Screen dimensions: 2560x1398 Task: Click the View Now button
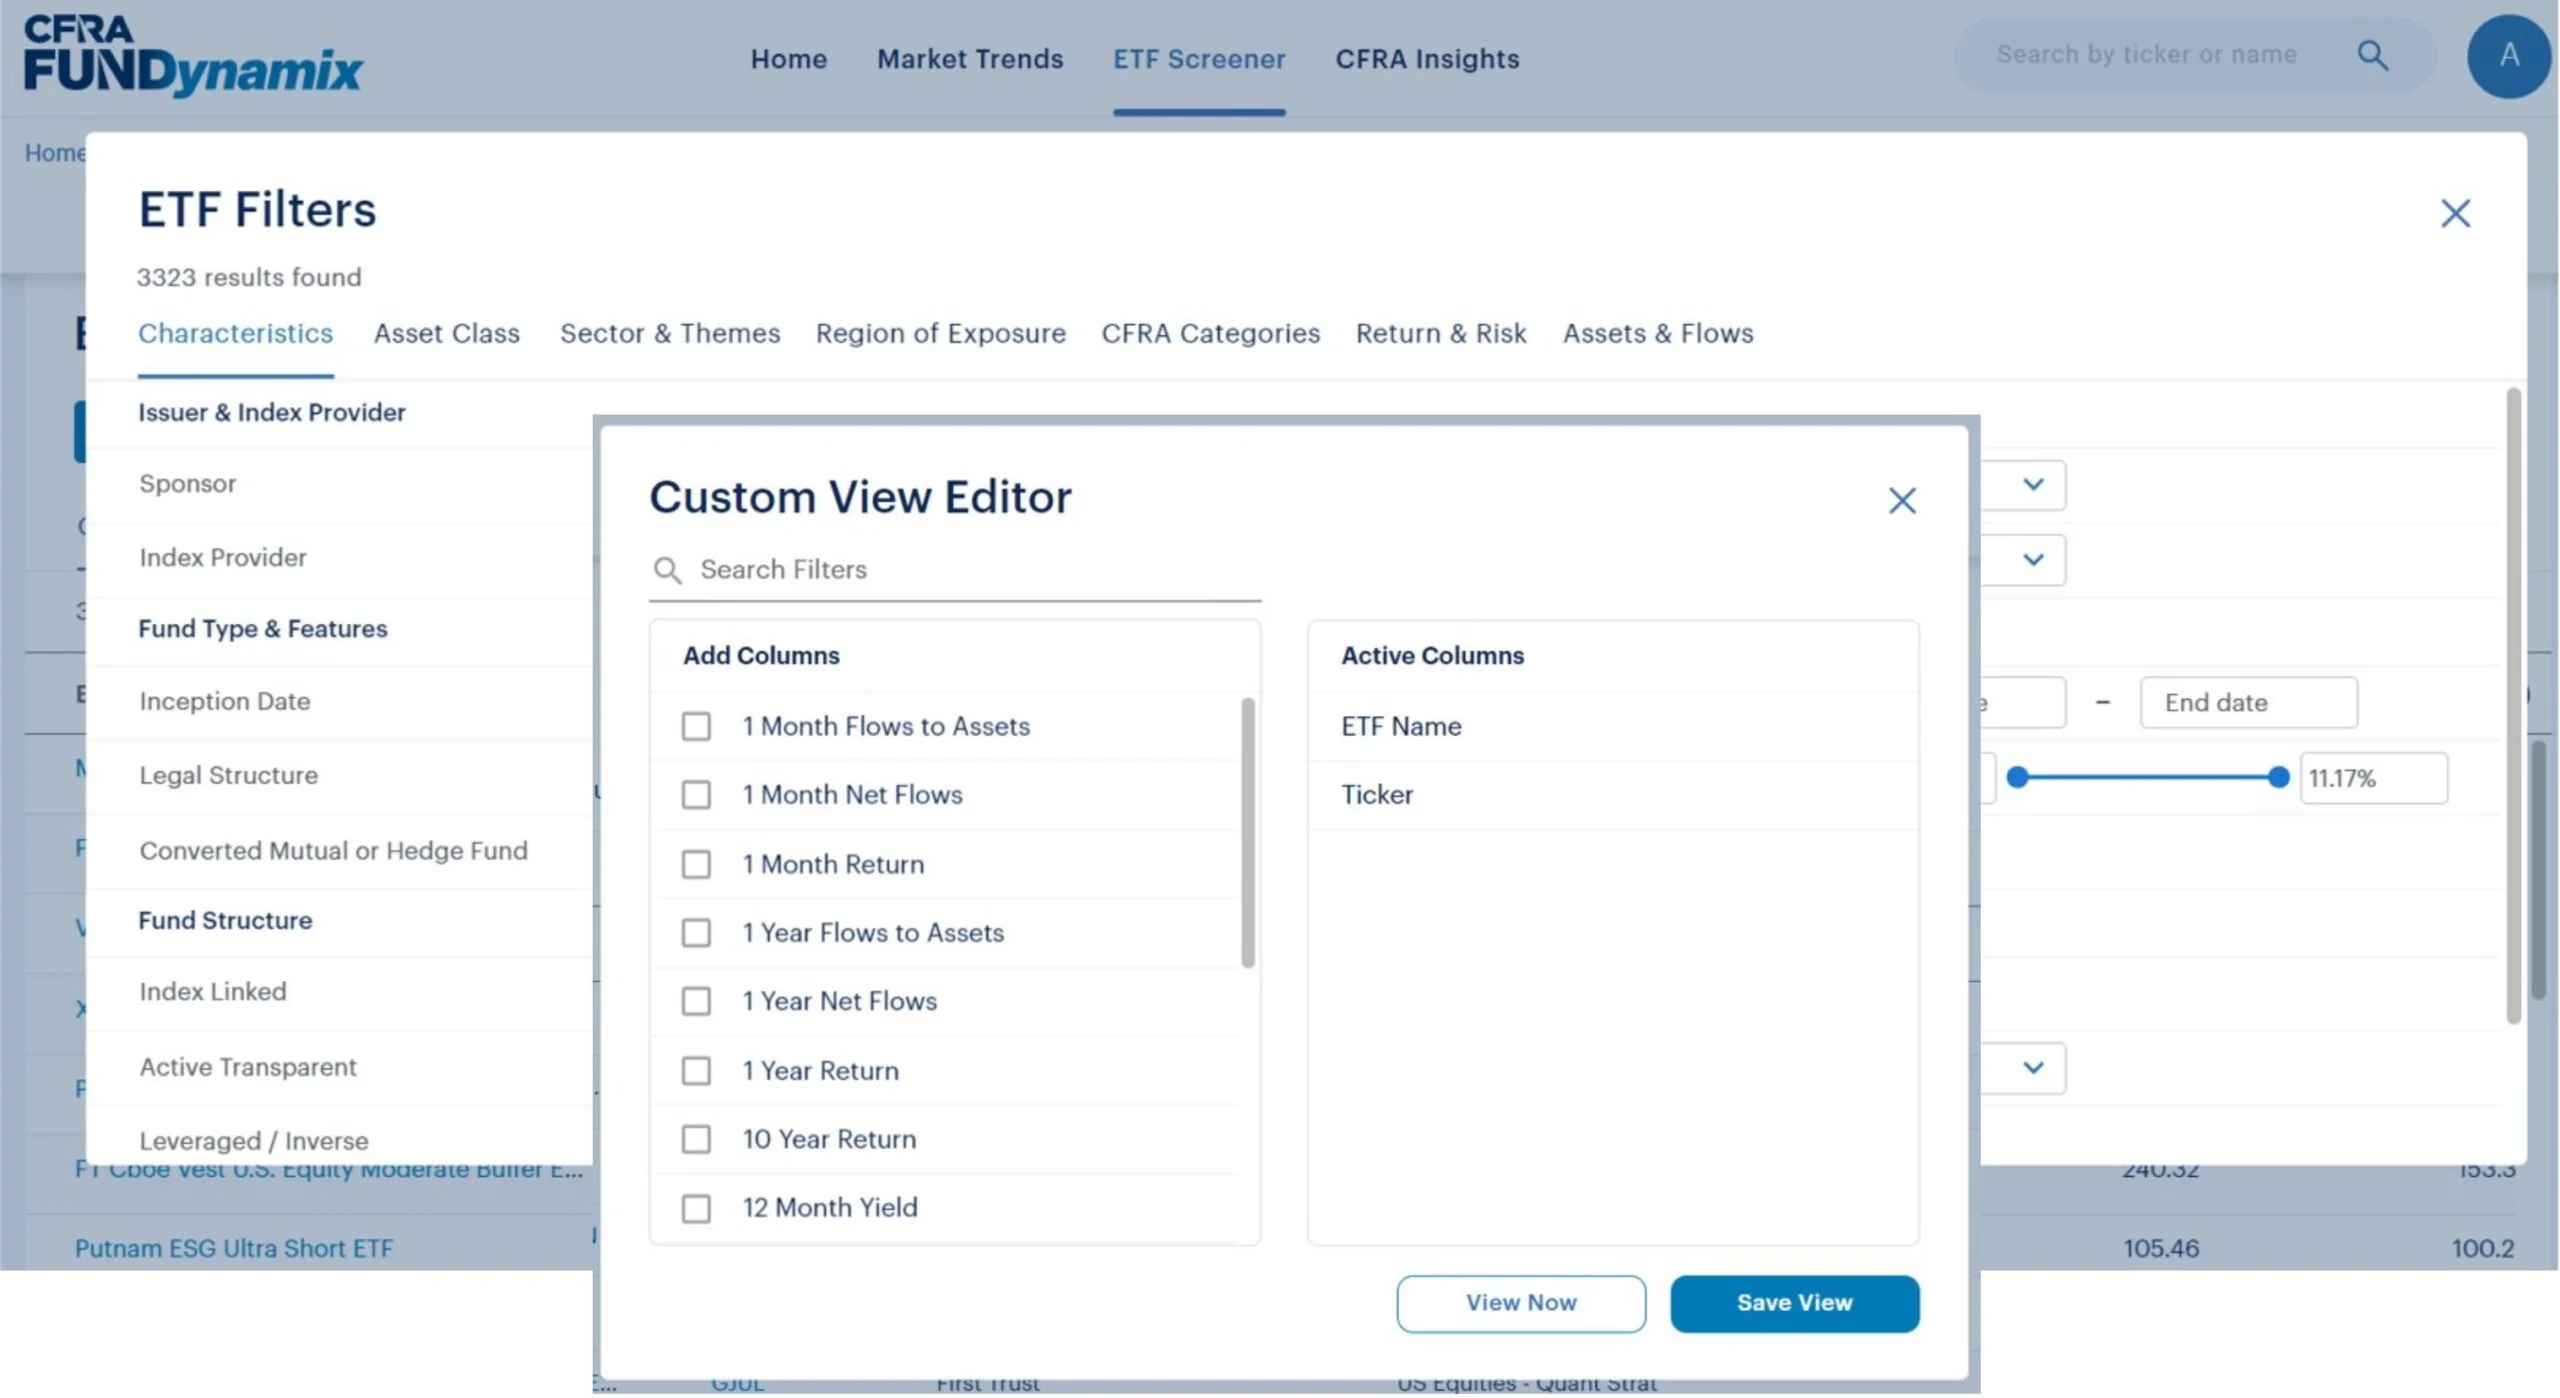1521,1303
